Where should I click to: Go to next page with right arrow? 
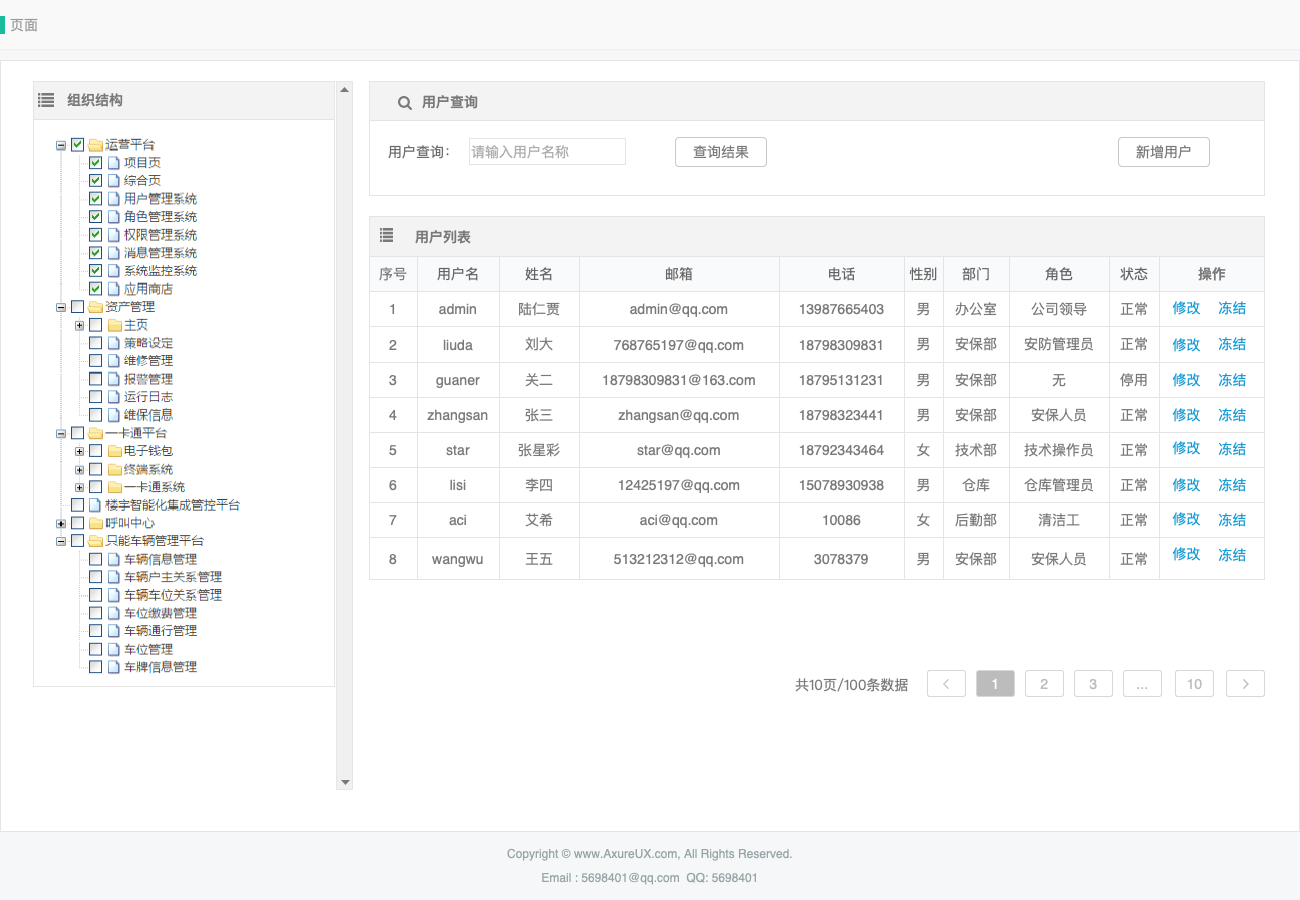1245,684
